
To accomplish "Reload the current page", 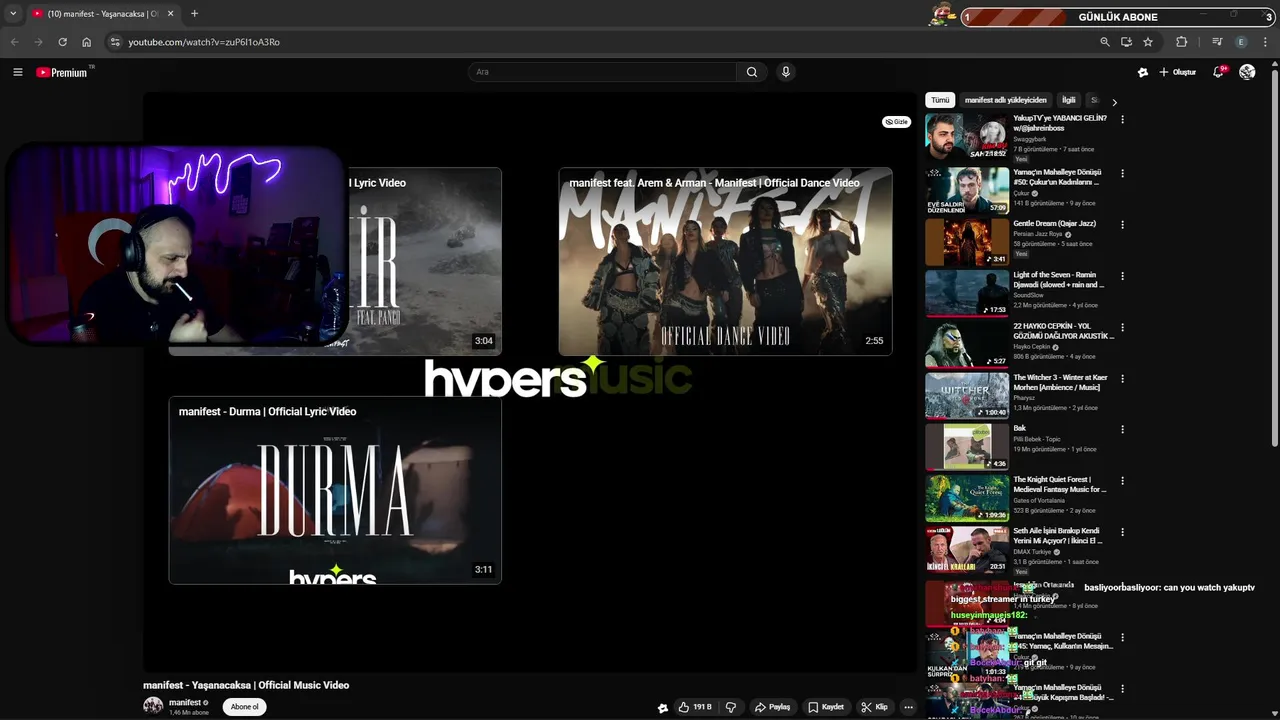I will pyautogui.click(x=62, y=42).
